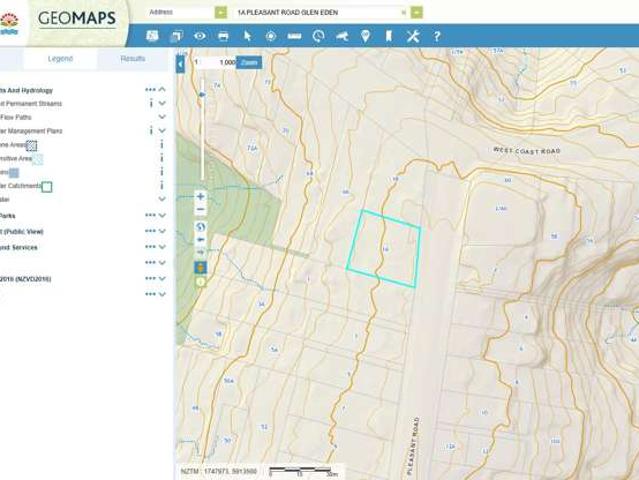Open the help question mark
Screen dimensions: 639x480
click(x=436, y=36)
